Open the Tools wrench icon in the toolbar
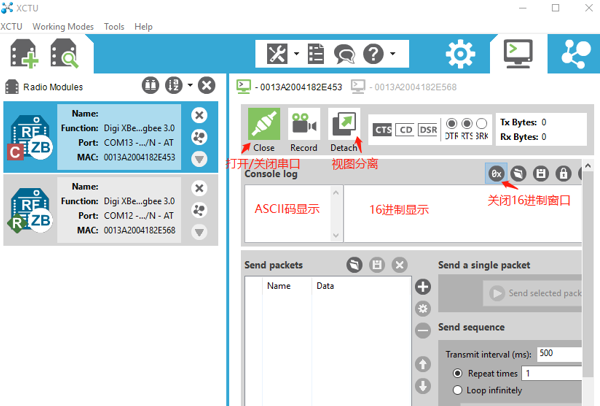Image resolution: width=600 pixels, height=406 pixels. (x=277, y=54)
